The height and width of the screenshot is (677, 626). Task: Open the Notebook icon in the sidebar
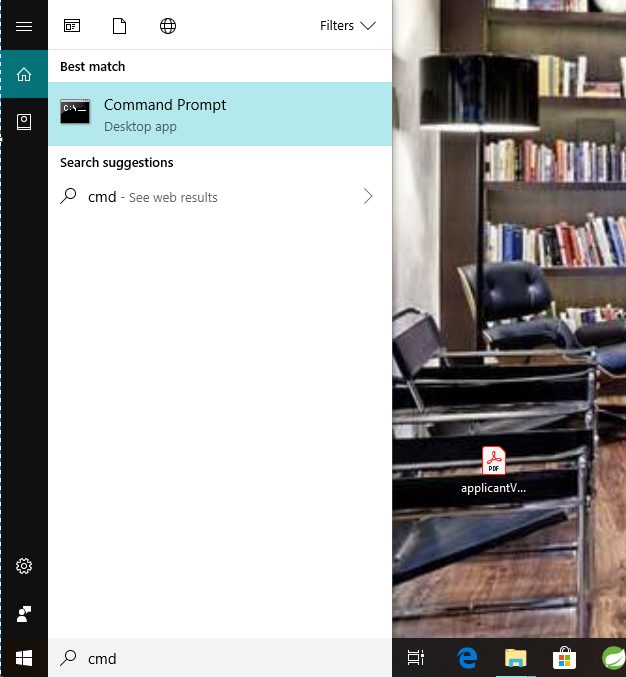coord(24,122)
